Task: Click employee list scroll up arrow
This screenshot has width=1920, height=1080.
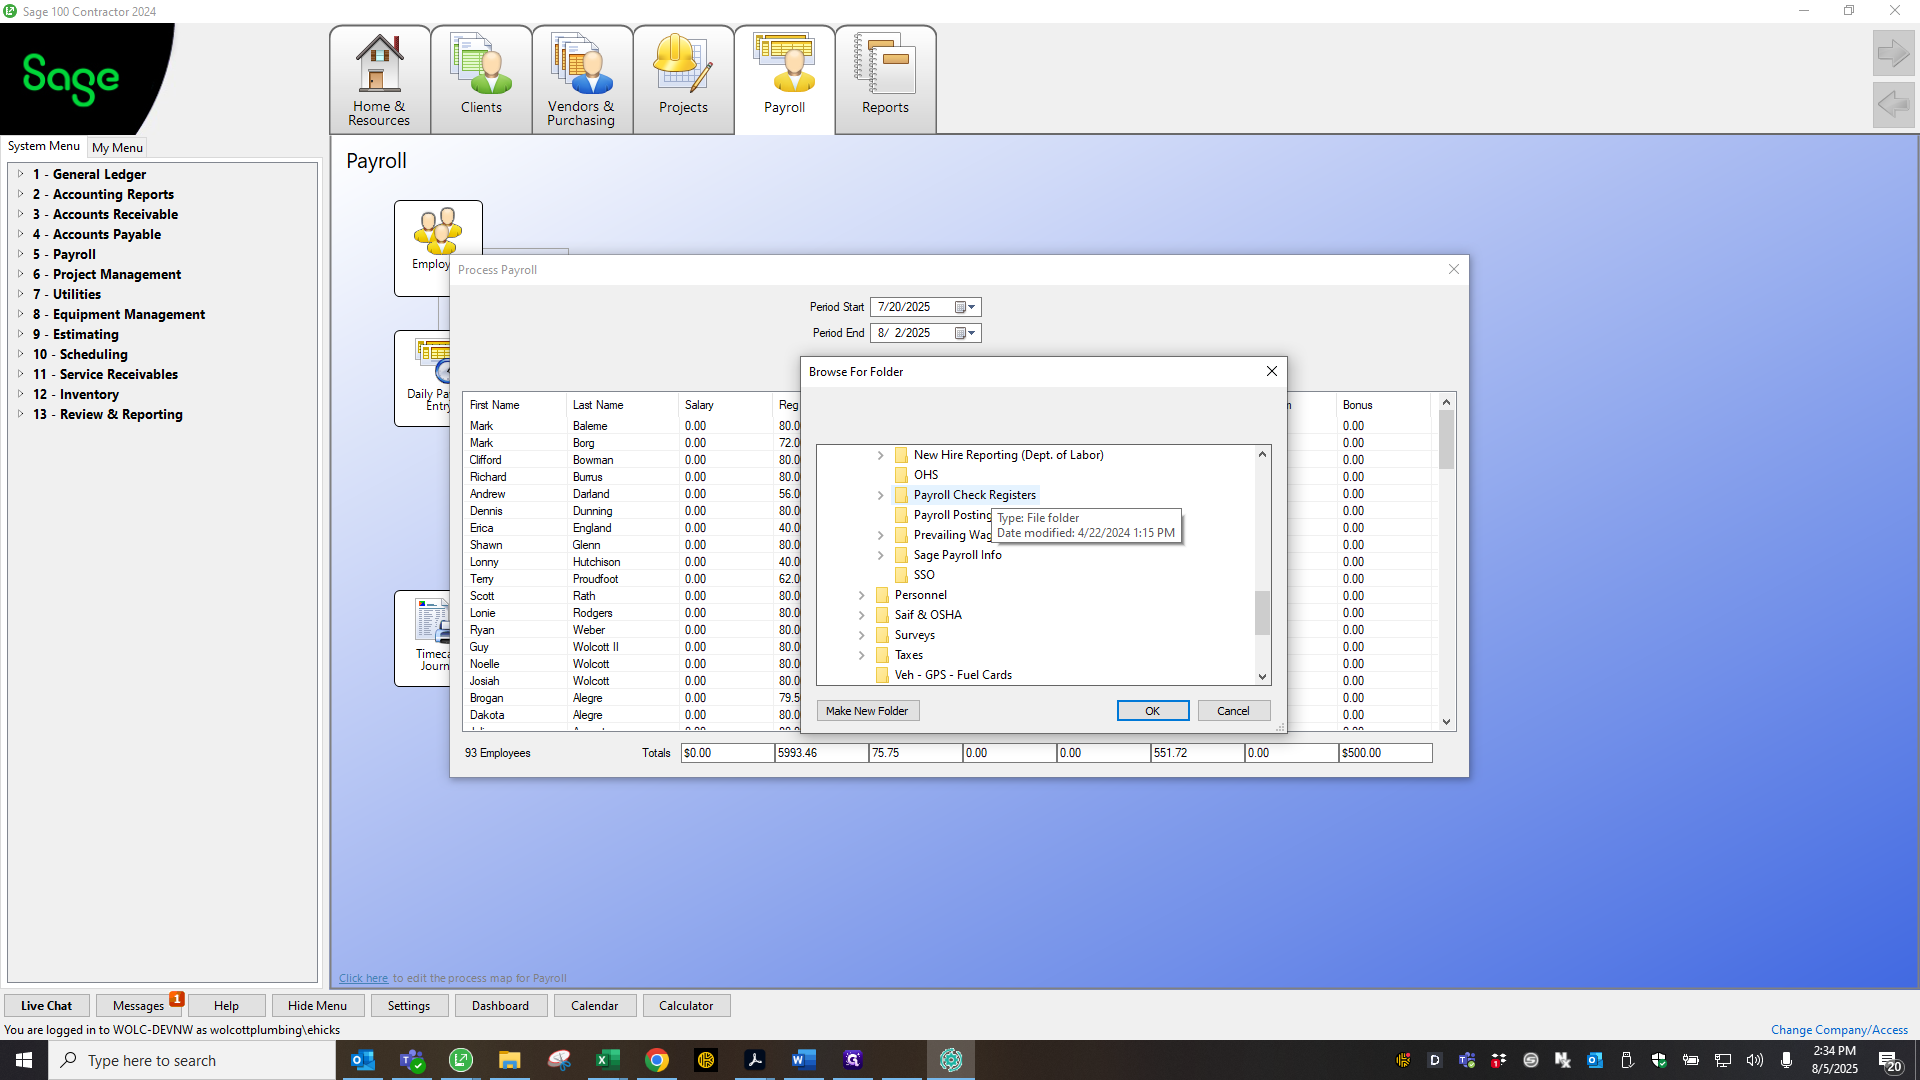Action: [1446, 402]
